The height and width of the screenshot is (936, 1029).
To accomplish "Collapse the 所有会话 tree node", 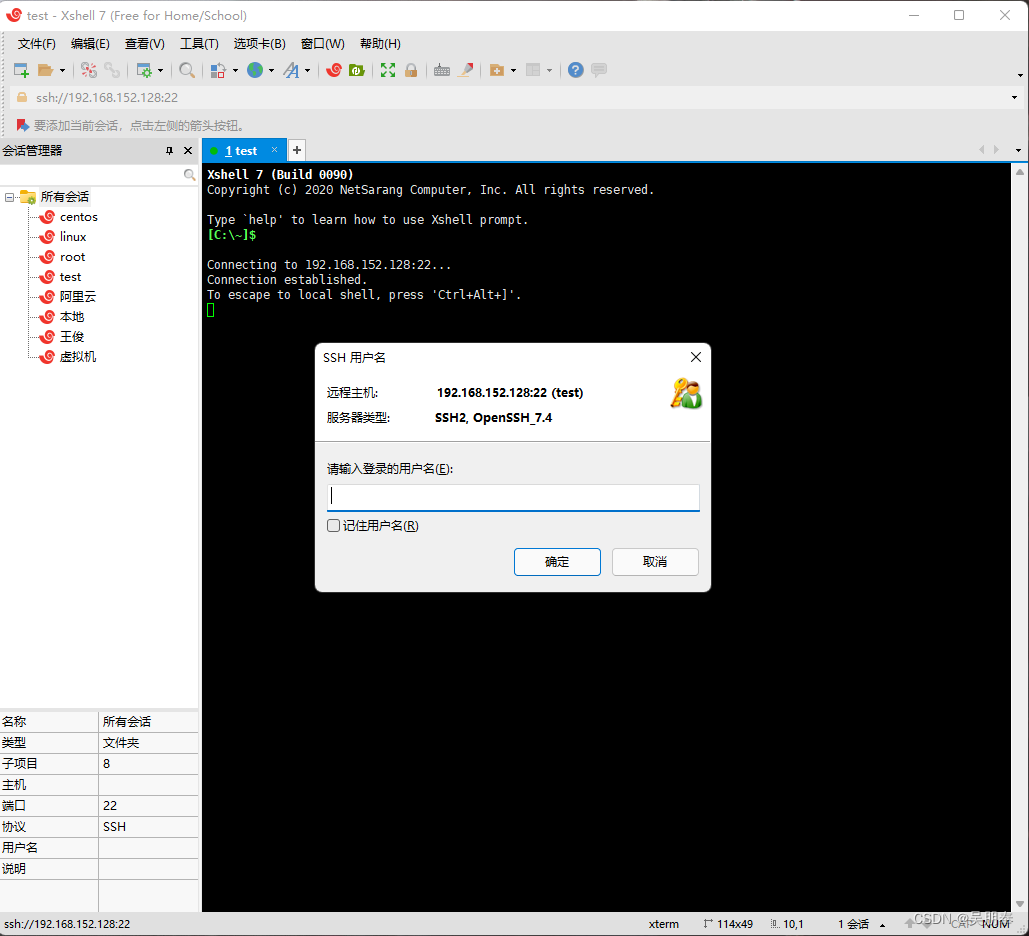I will click(x=9, y=197).
